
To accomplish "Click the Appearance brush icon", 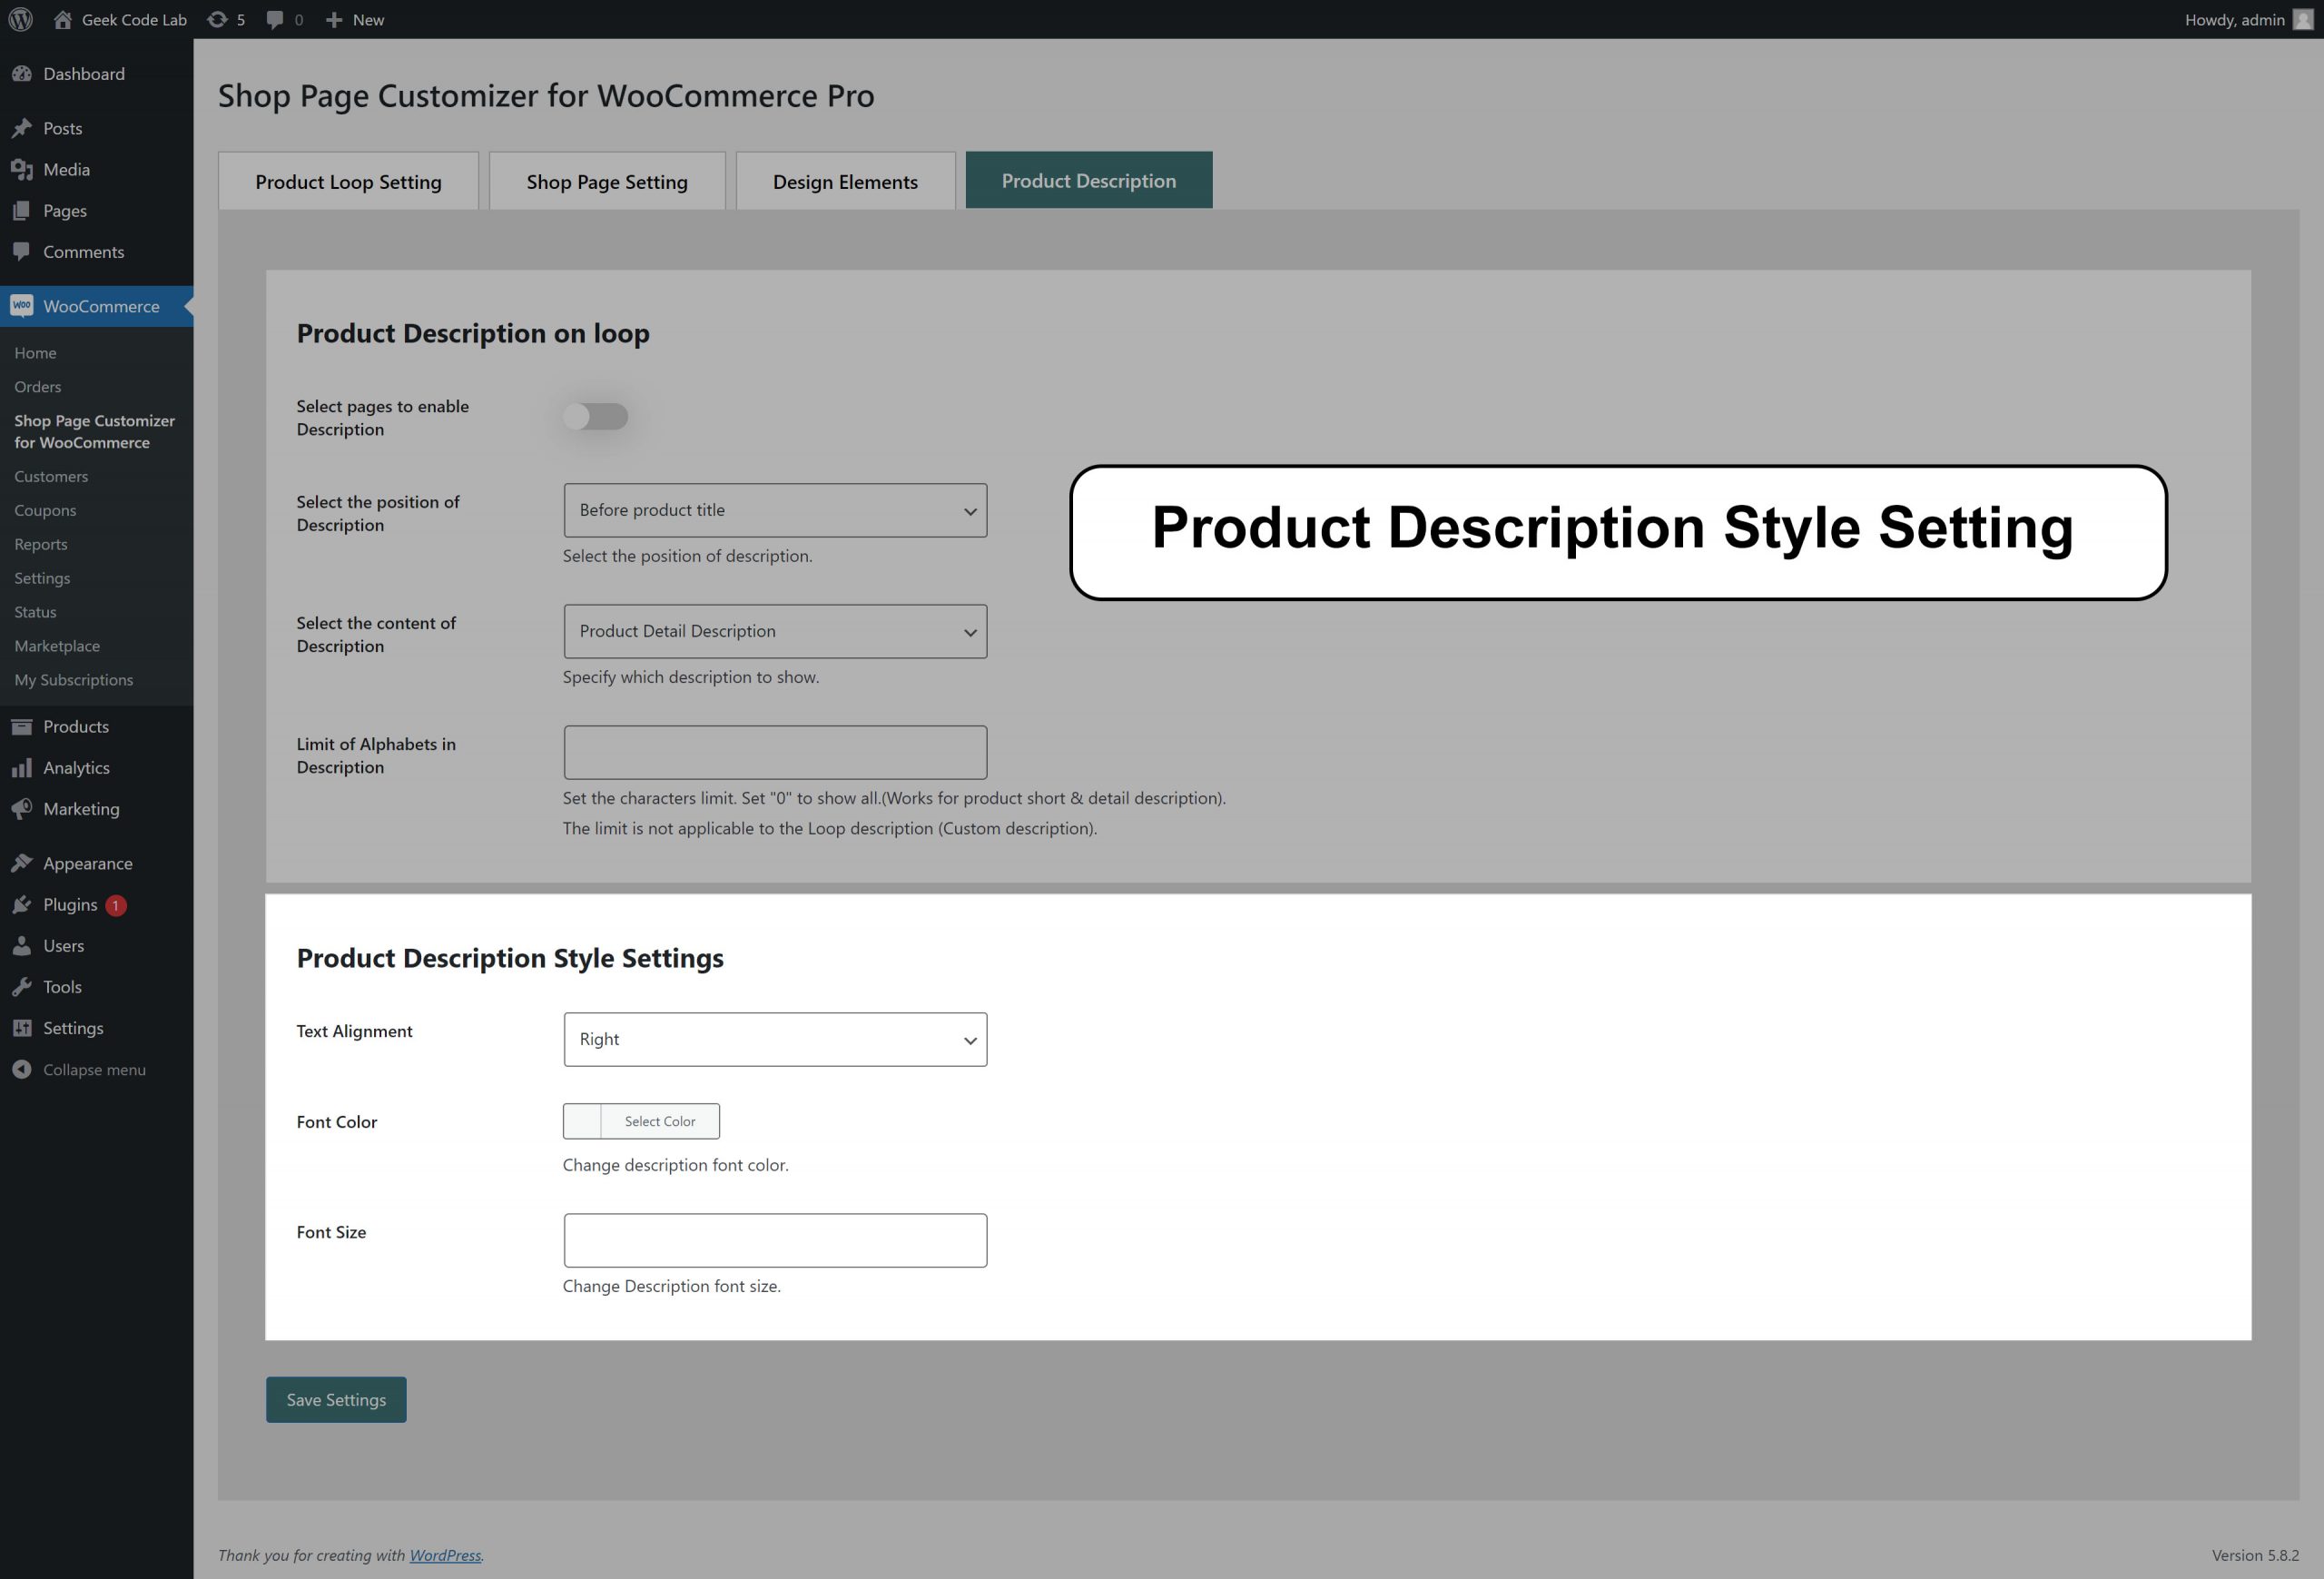I will 22,863.
